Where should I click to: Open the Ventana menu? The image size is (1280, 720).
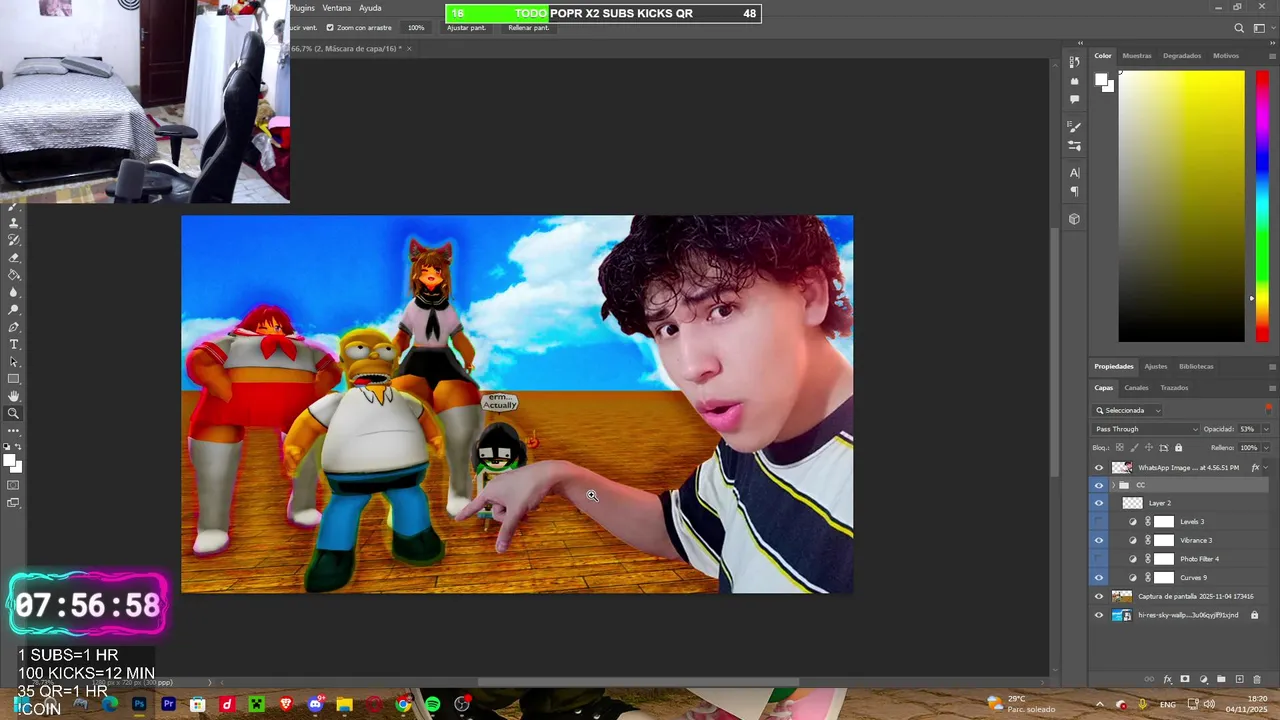[336, 8]
